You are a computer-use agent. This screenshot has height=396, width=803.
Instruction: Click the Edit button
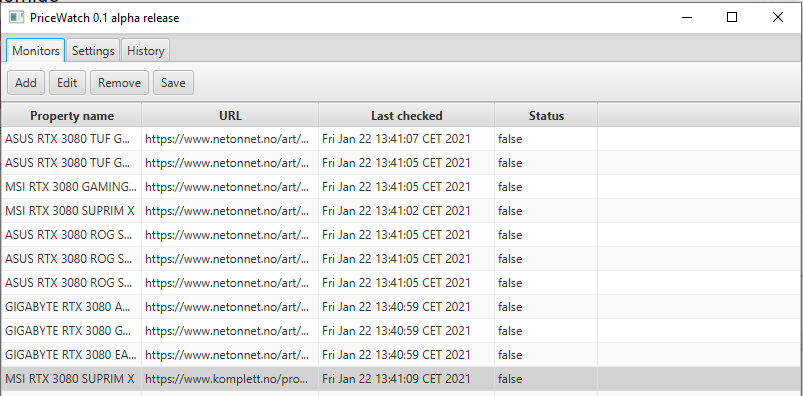[x=67, y=82]
